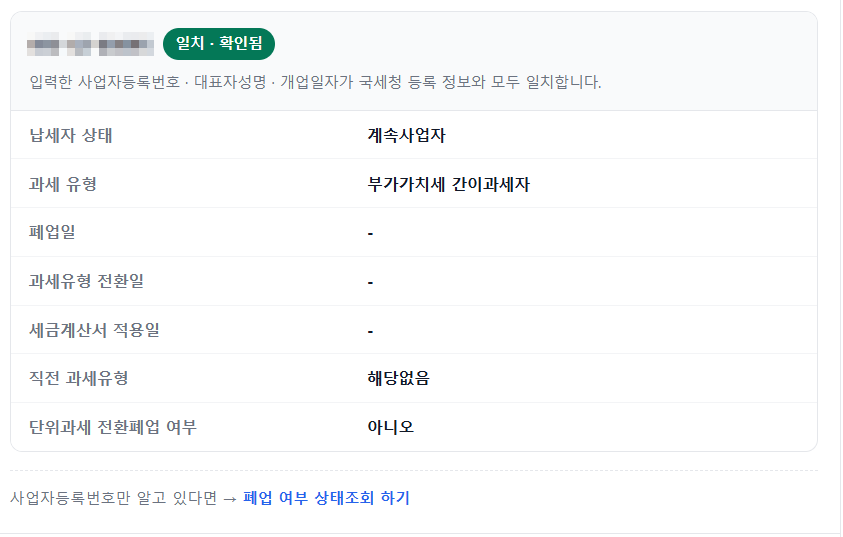This screenshot has width=843, height=537.
Task: Select the 아니오 value
Action: pos(391,427)
